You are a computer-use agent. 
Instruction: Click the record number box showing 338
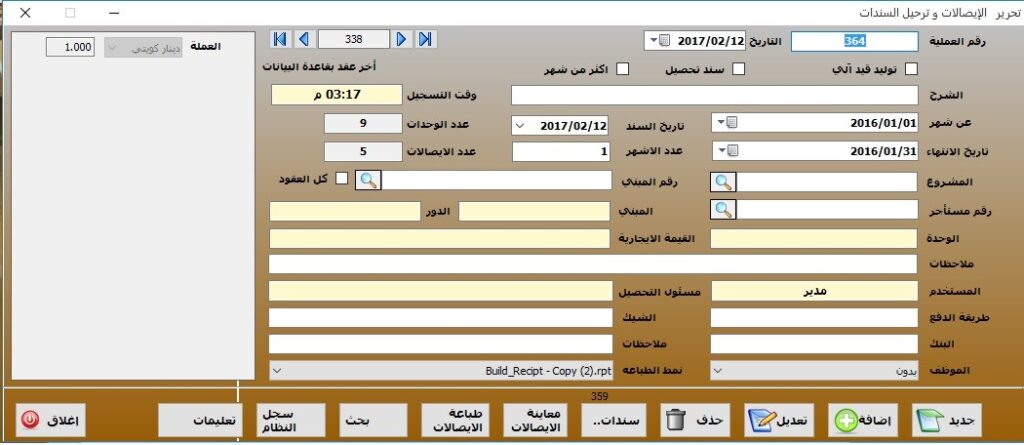point(353,39)
